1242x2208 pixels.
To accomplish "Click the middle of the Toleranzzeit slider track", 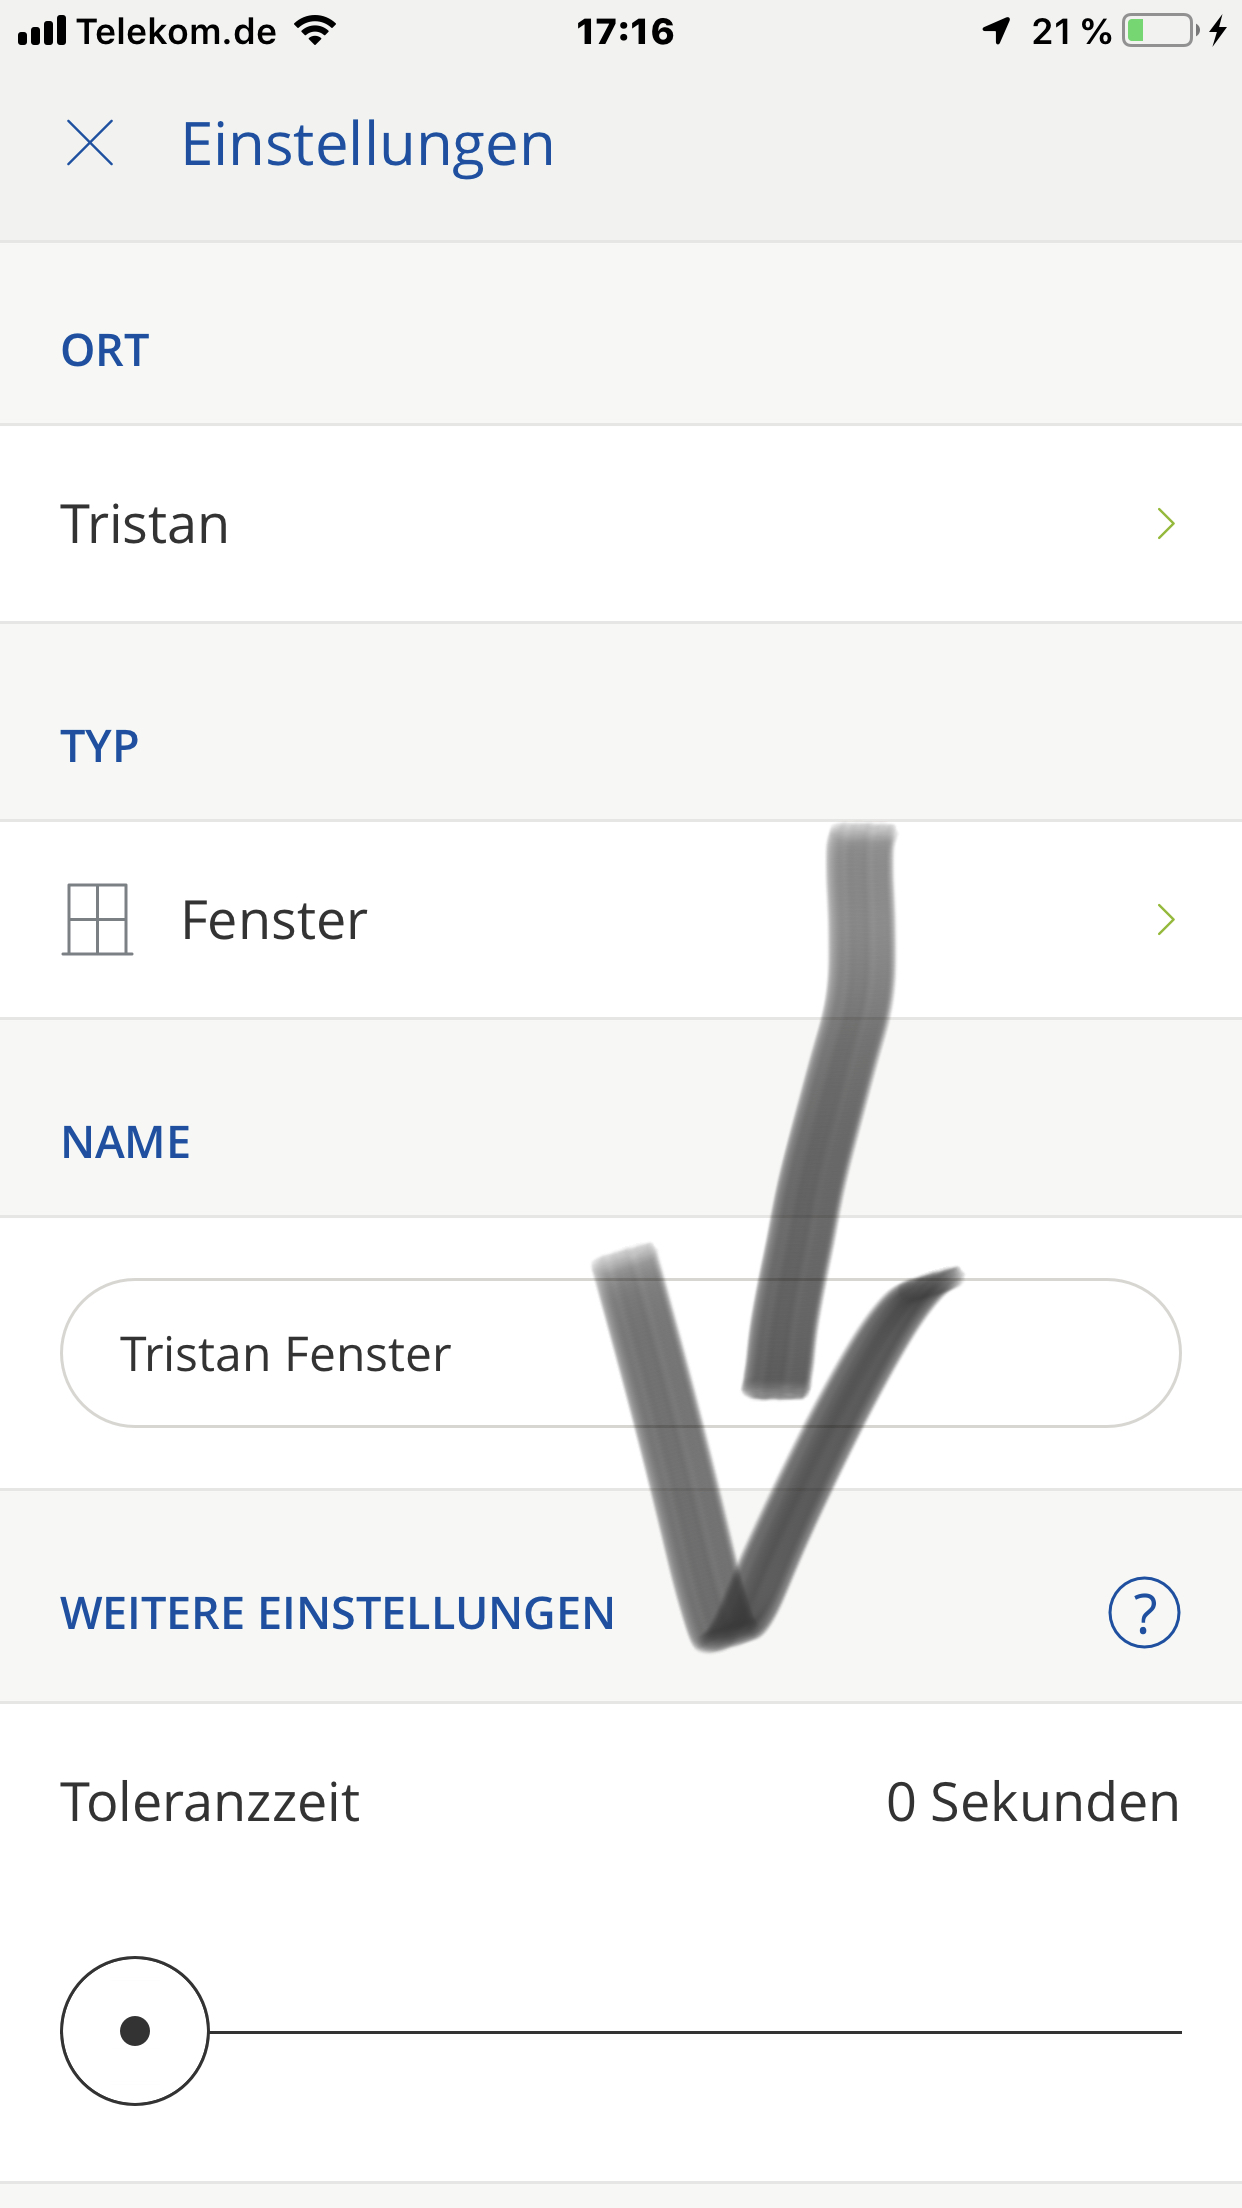I will pyautogui.click(x=695, y=2032).
